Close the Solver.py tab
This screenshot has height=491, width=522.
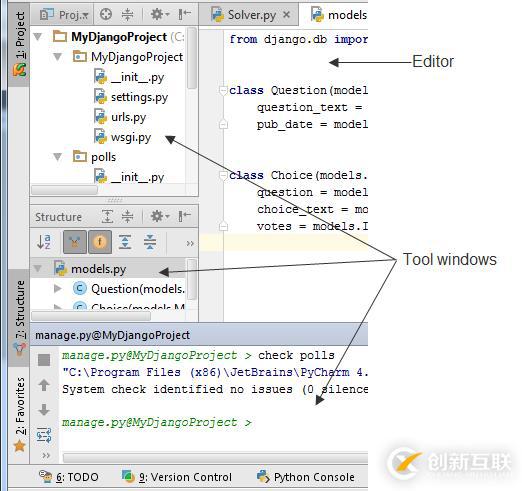coord(286,15)
